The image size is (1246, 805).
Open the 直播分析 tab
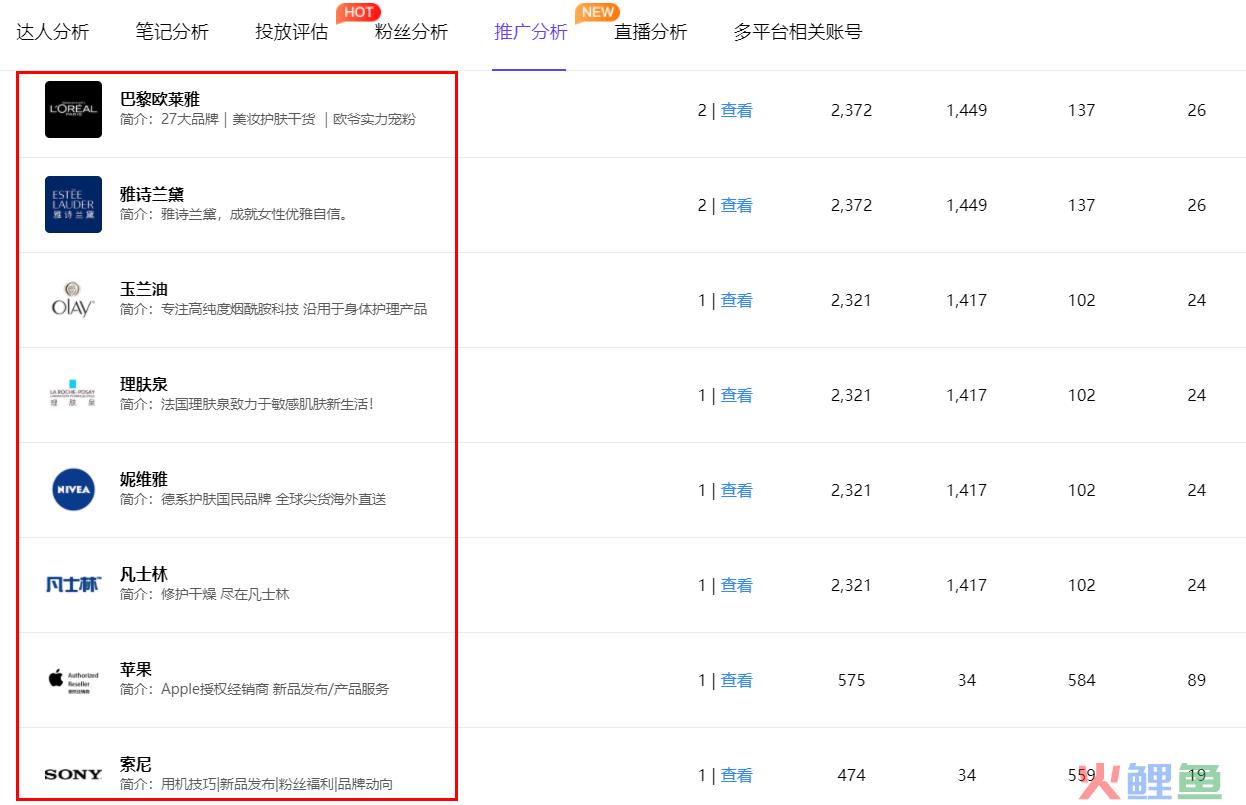coord(650,32)
